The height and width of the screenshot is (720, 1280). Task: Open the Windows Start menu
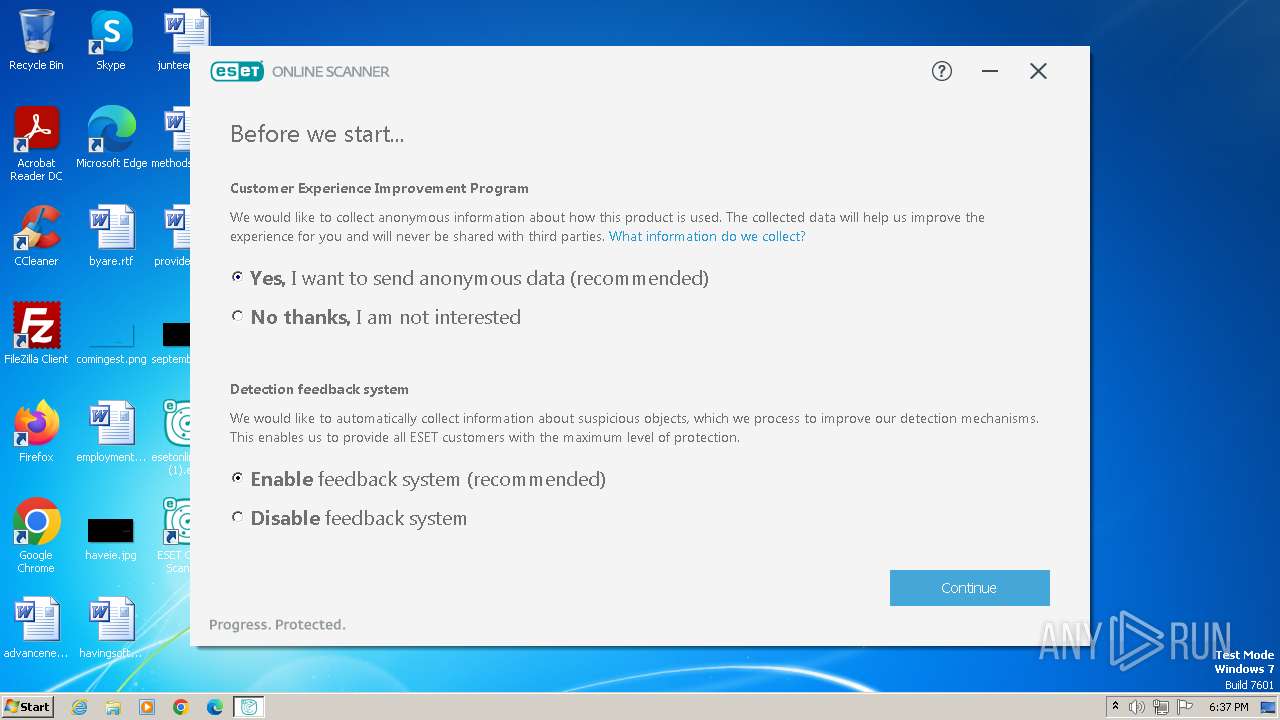[27, 706]
